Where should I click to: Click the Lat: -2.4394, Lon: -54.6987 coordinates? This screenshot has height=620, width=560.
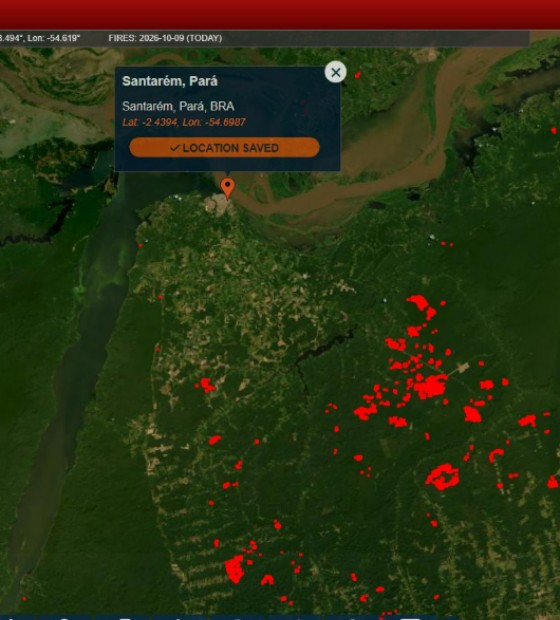coord(184,122)
